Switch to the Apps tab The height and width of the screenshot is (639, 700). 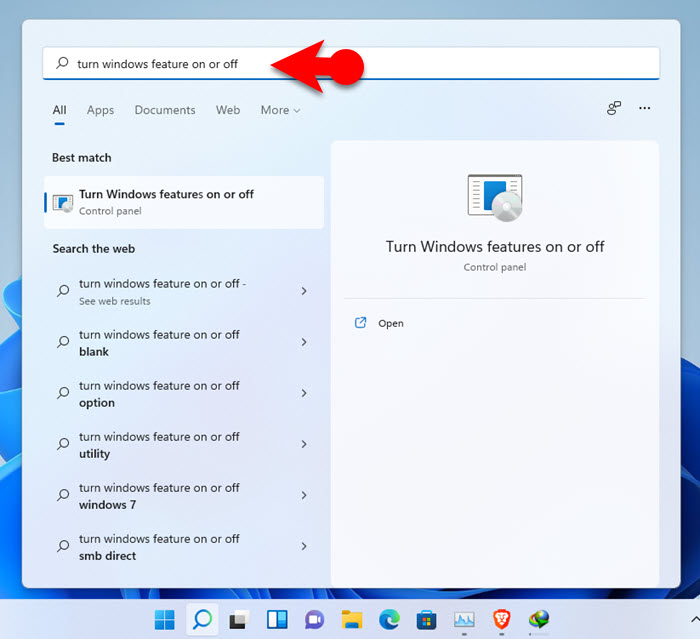(100, 110)
